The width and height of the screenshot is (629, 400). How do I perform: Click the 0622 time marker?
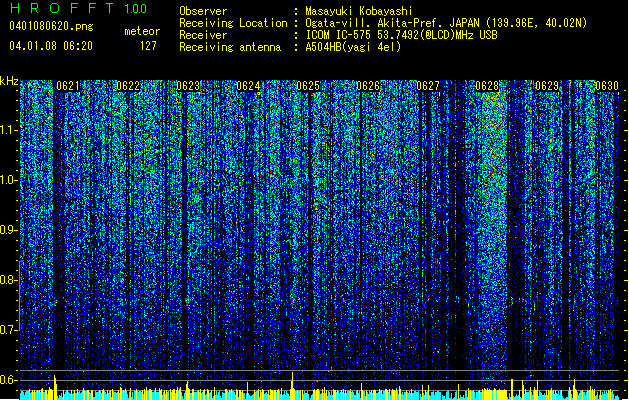click(x=128, y=86)
